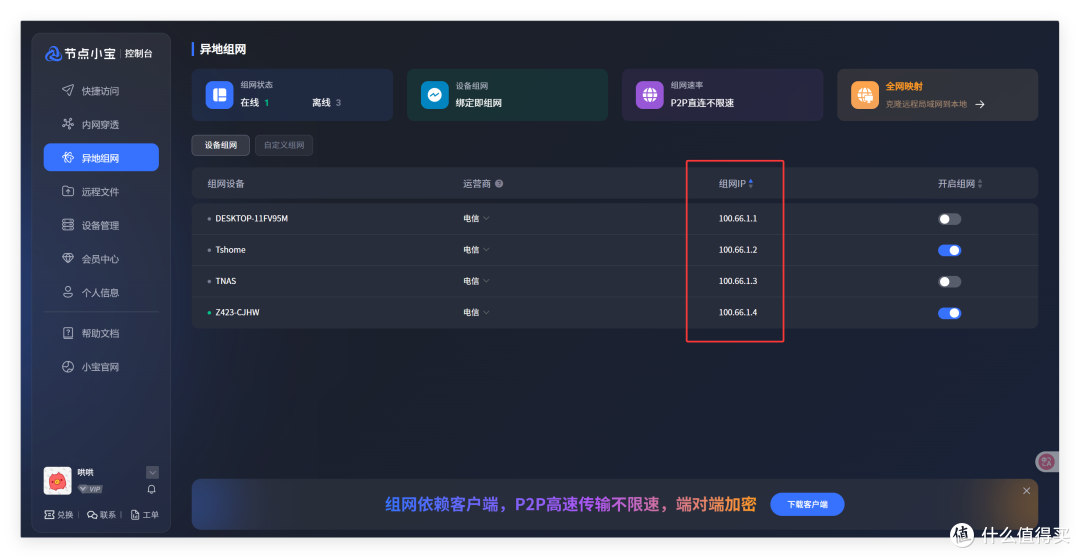Click the 下载客户端 button
Image resolution: width=1080 pixels, height=558 pixels.
click(x=807, y=504)
